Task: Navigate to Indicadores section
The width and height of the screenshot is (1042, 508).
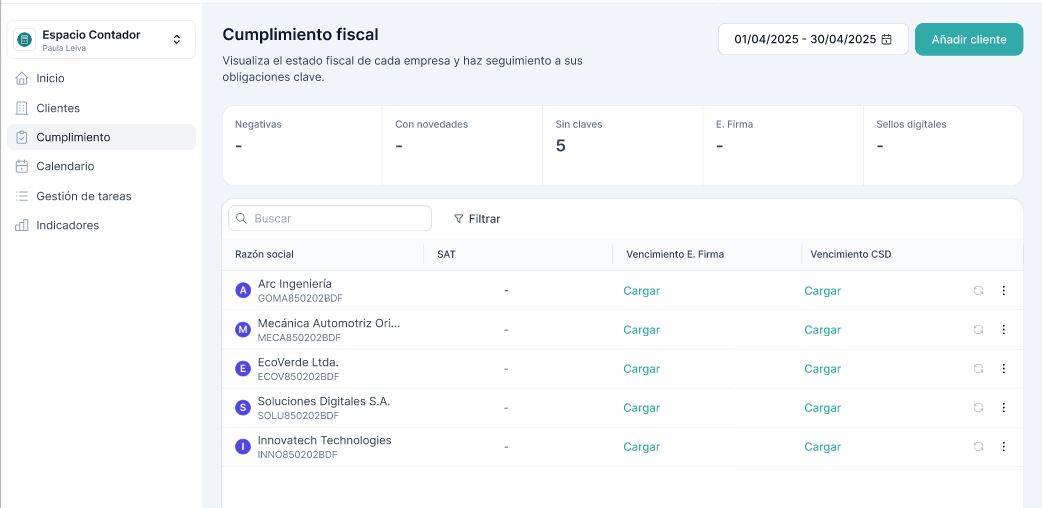Action: [x=67, y=225]
